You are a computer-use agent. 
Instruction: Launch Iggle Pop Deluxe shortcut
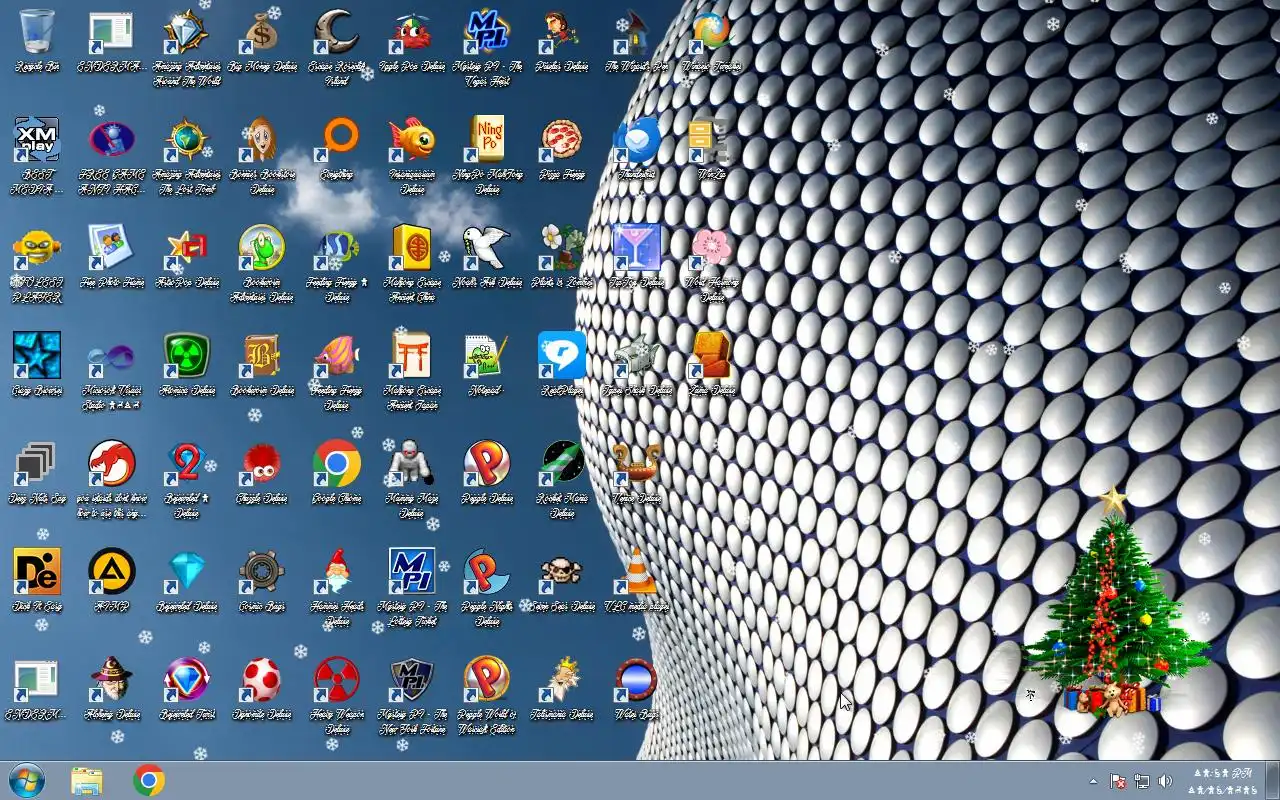point(412,32)
